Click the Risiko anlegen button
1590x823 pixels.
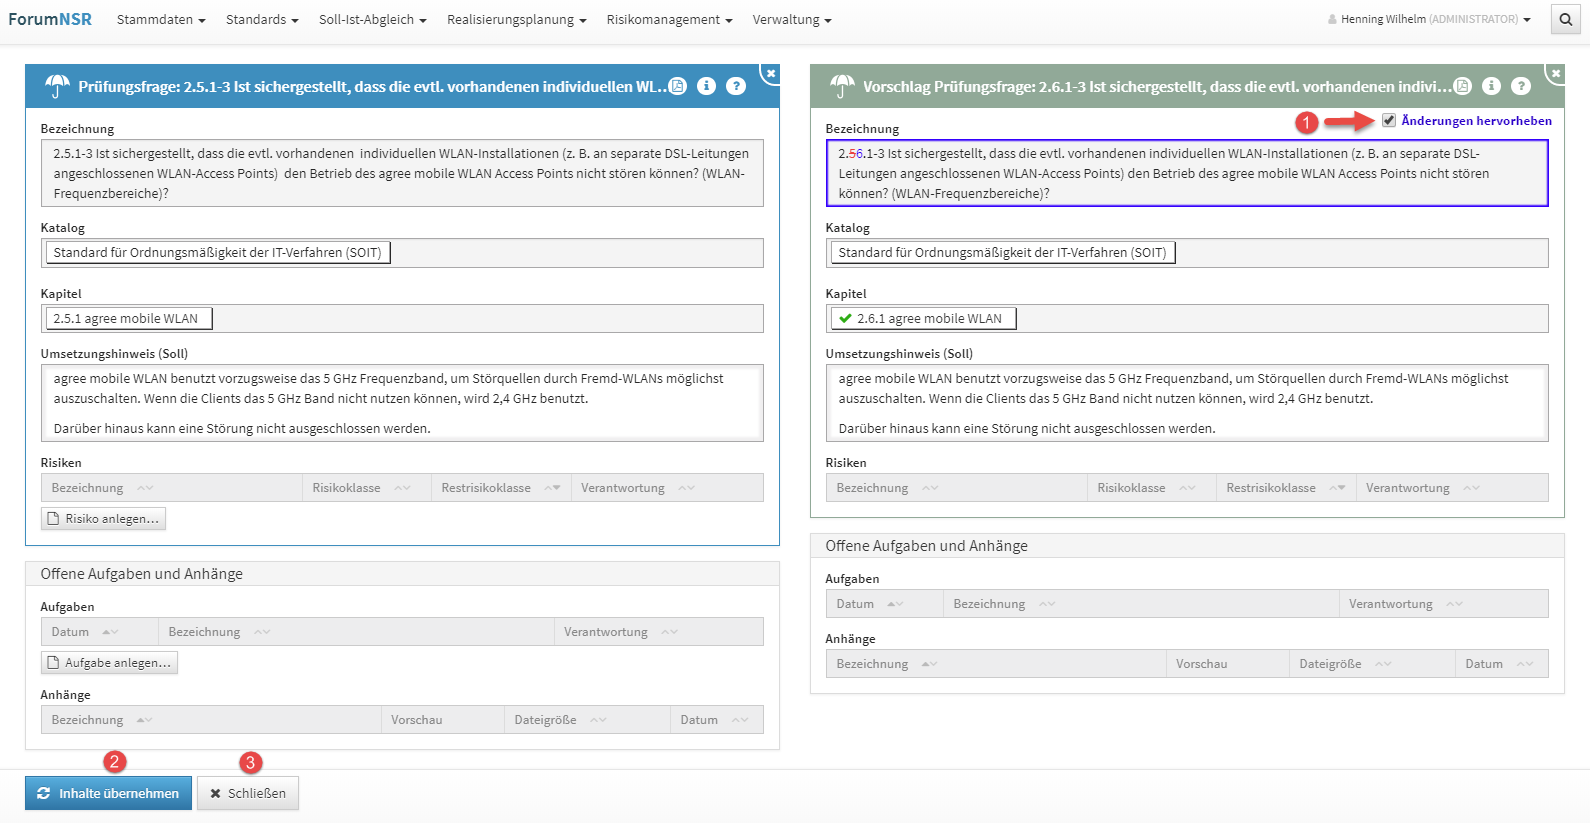[103, 518]
